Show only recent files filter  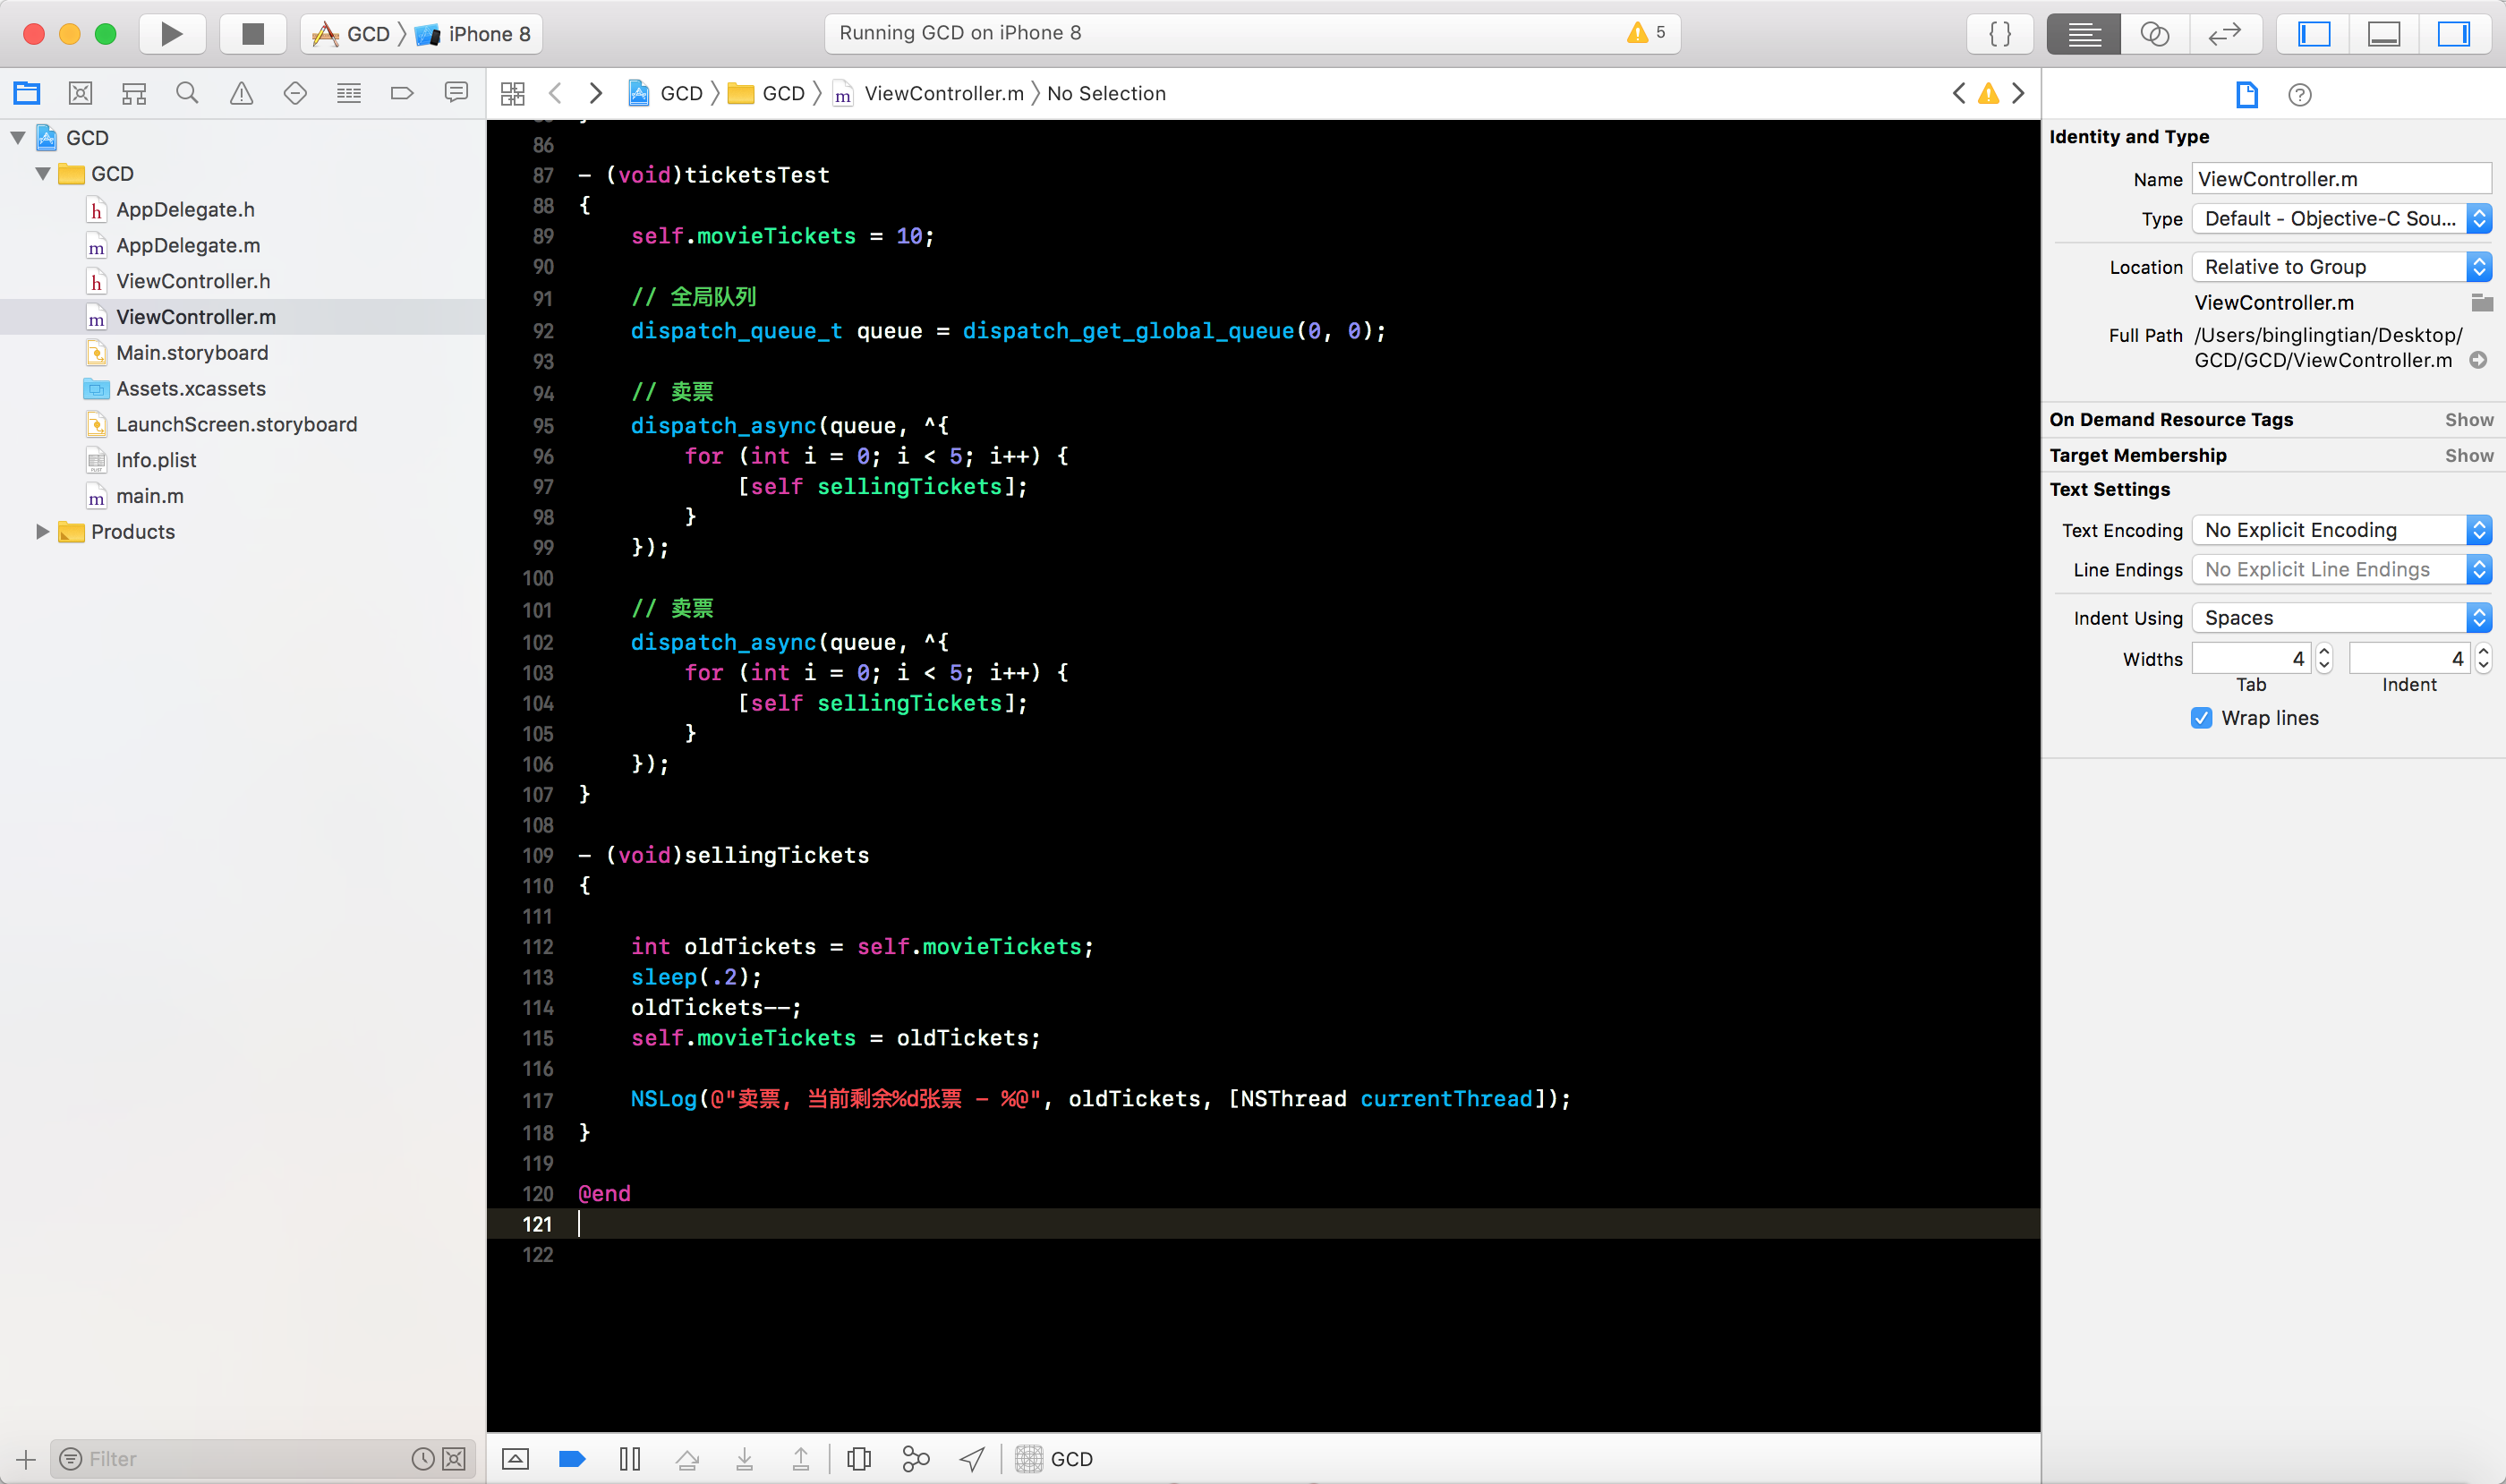click(x=423, y=1459)
